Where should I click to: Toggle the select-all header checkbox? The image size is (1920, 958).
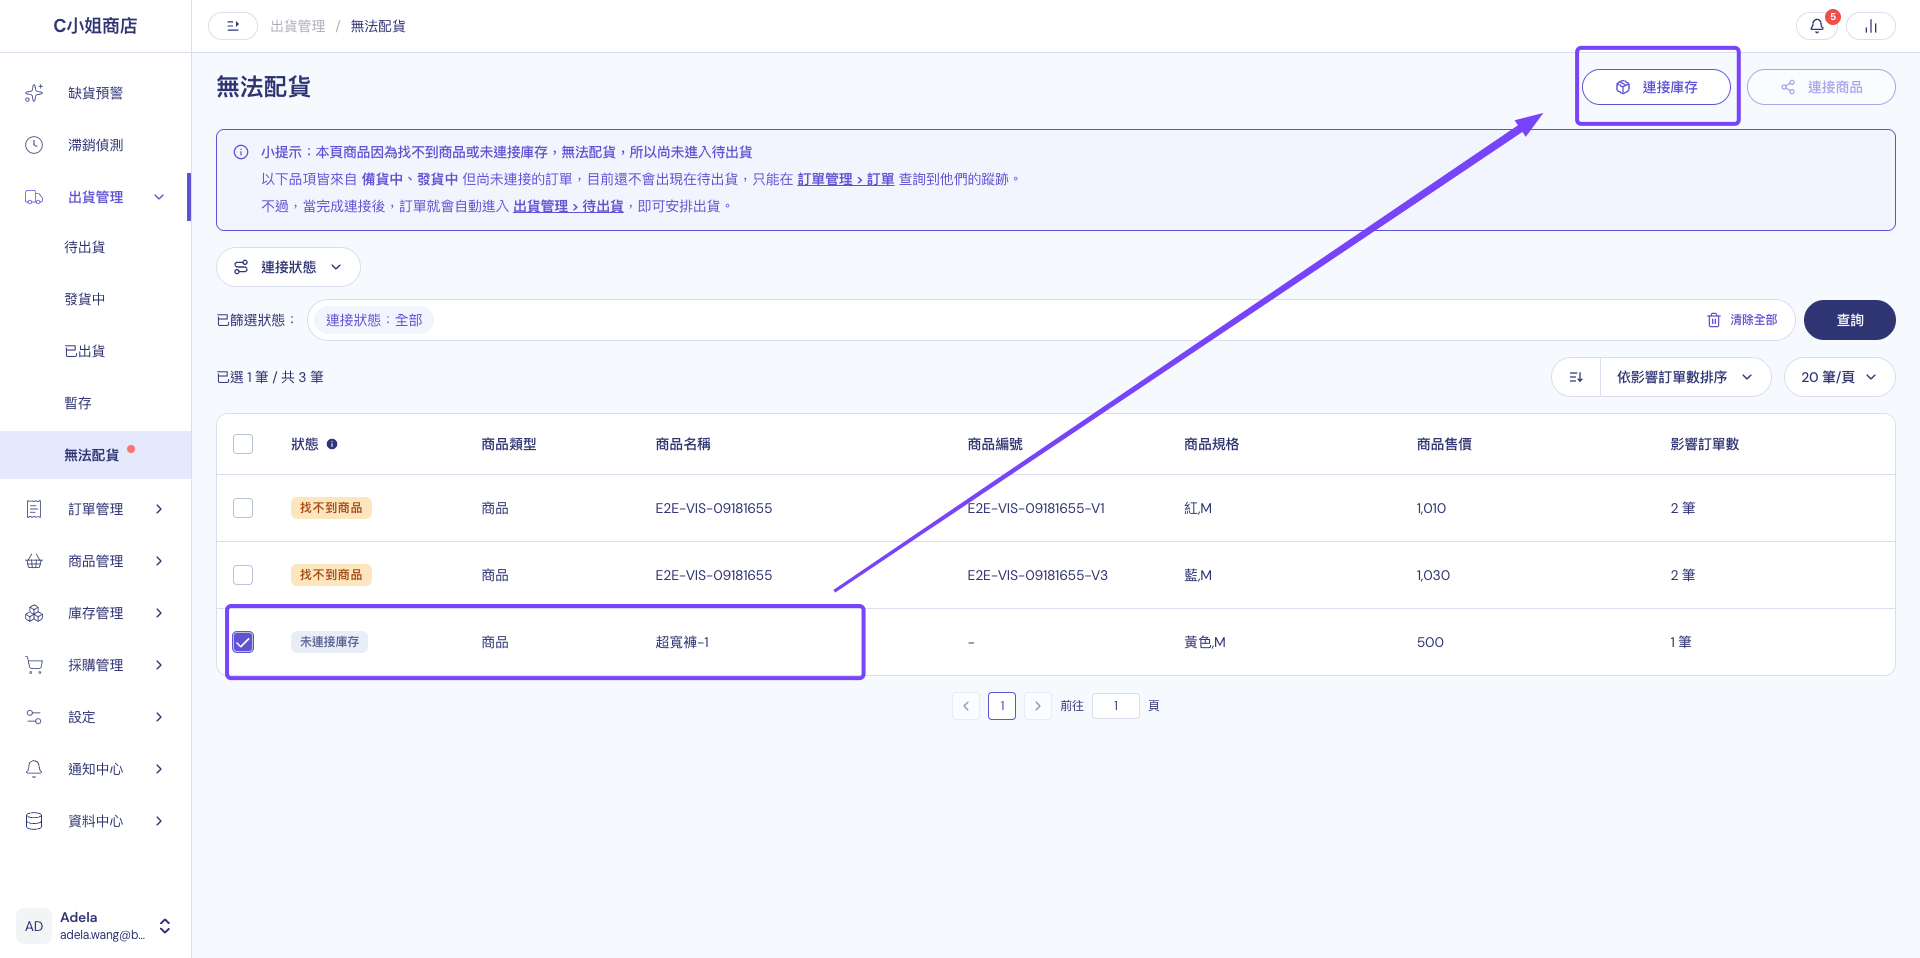pos(243,444)
